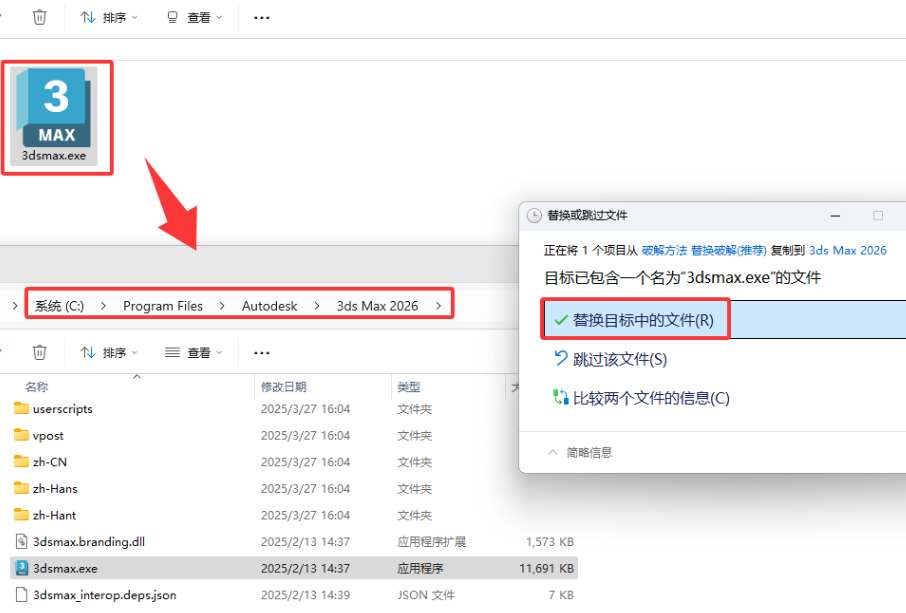Navigate to the Autodesk breadcrumb
The image size is (906, 613).
coord(269,306)
